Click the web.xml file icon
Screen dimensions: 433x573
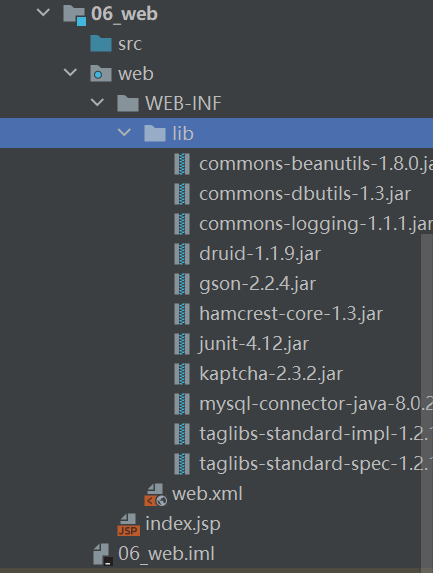156,495
